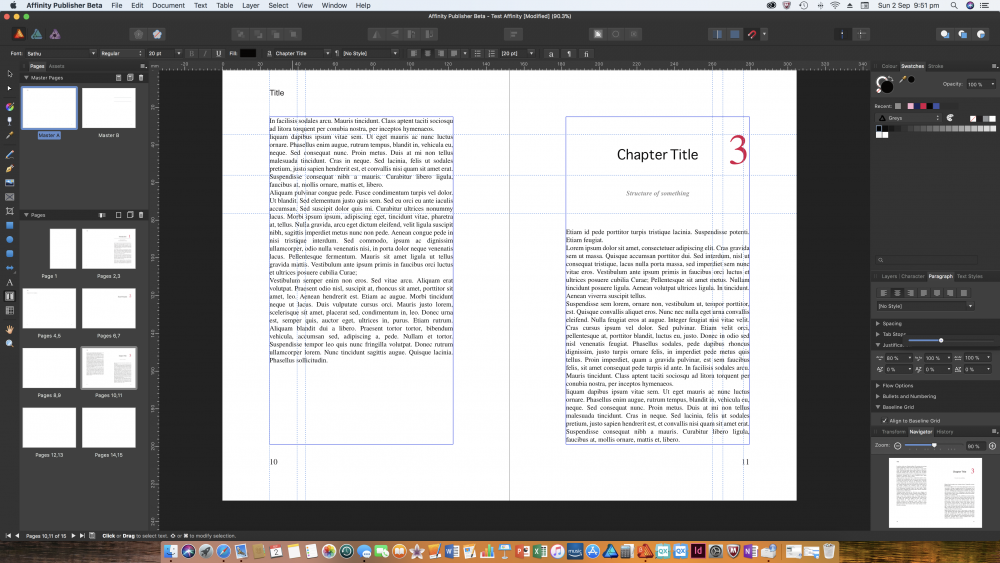1000x563 pixels.
Task: Switch to the Text Styles tab
Action: coord(969,276)
